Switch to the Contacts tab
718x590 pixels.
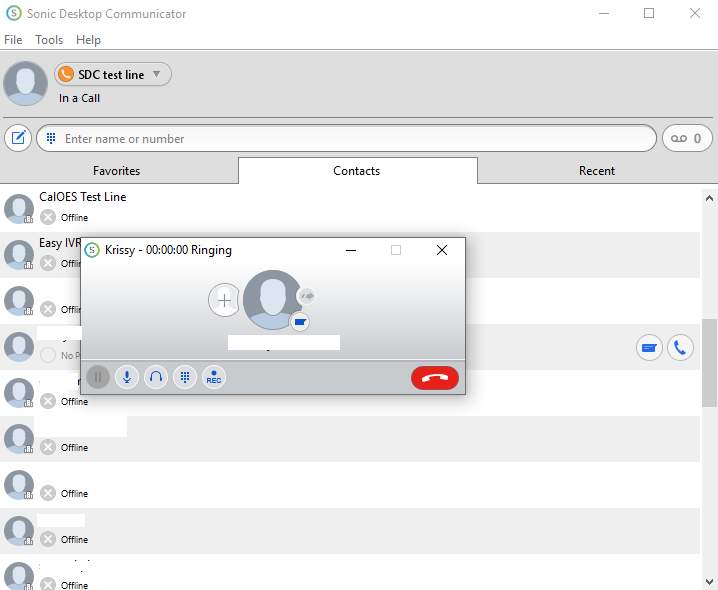coord(357,171)
